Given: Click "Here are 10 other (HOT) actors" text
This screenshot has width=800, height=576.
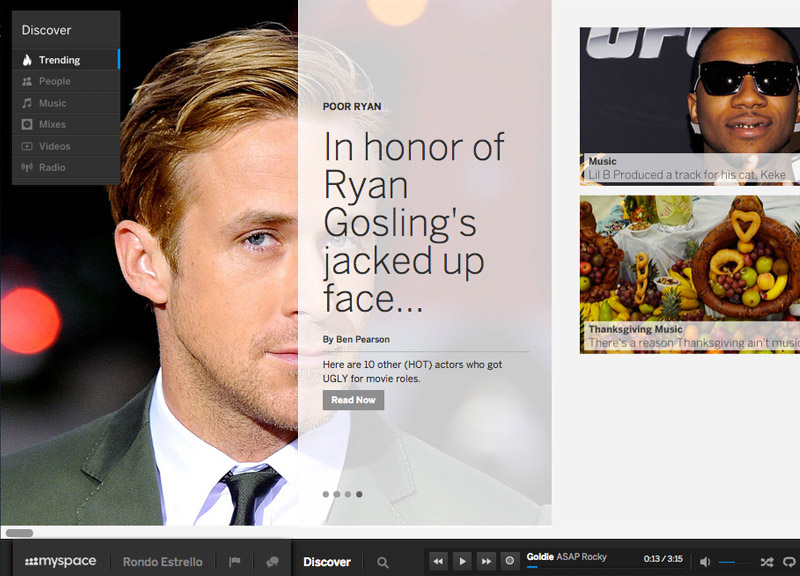Looking at the screenshot, I should click(x=412, y=371).
